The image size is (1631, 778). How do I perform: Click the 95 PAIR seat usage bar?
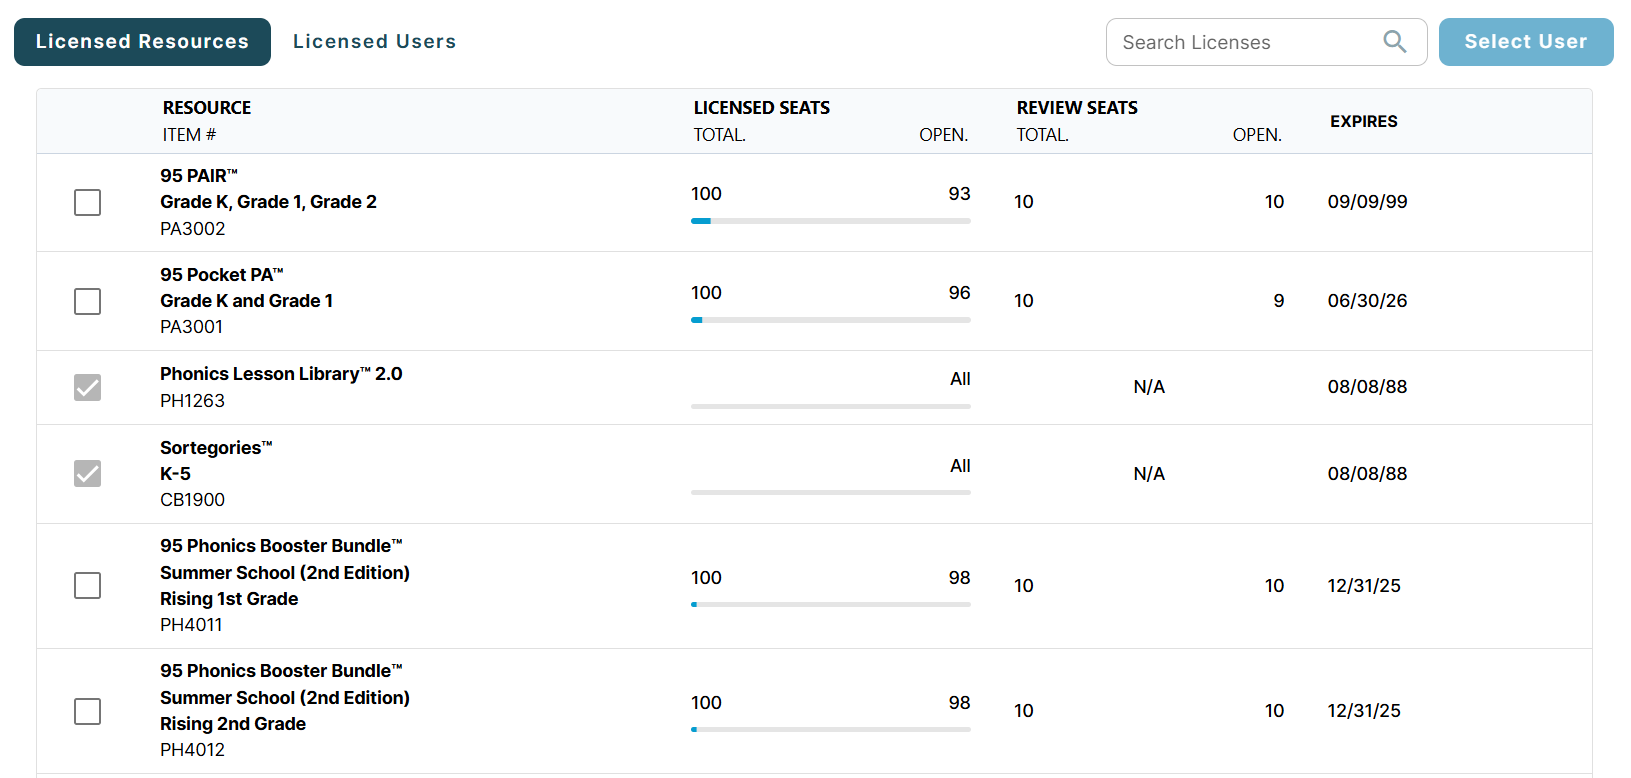coord(831,221)
